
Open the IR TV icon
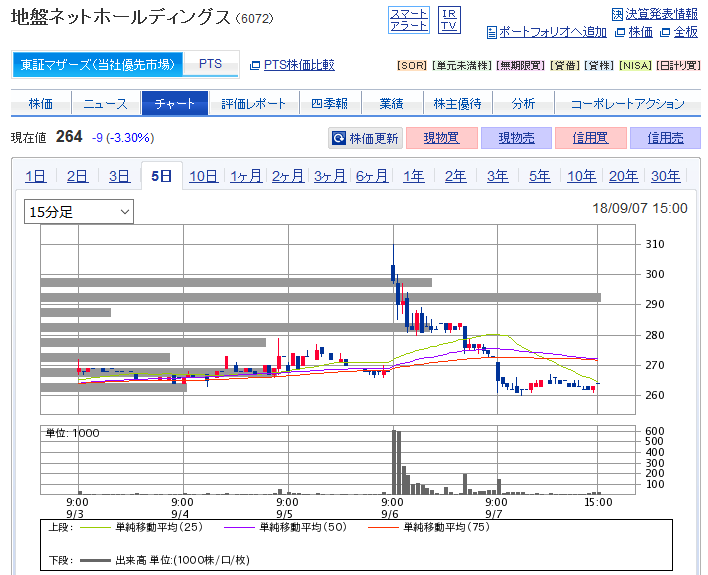click(x=450, y=19)
